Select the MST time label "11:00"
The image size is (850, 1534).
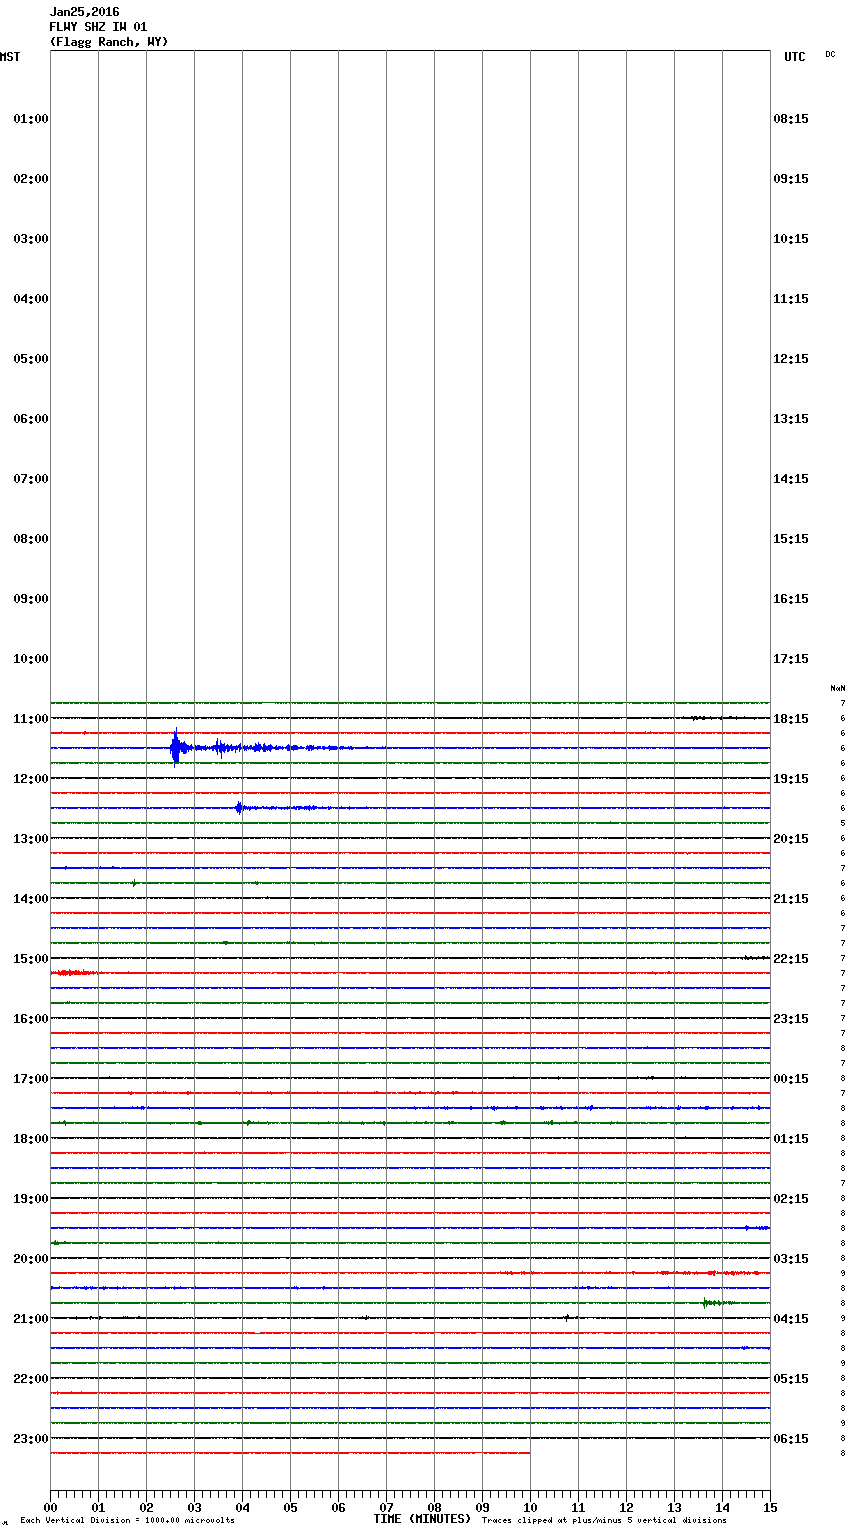click(31, 719)
